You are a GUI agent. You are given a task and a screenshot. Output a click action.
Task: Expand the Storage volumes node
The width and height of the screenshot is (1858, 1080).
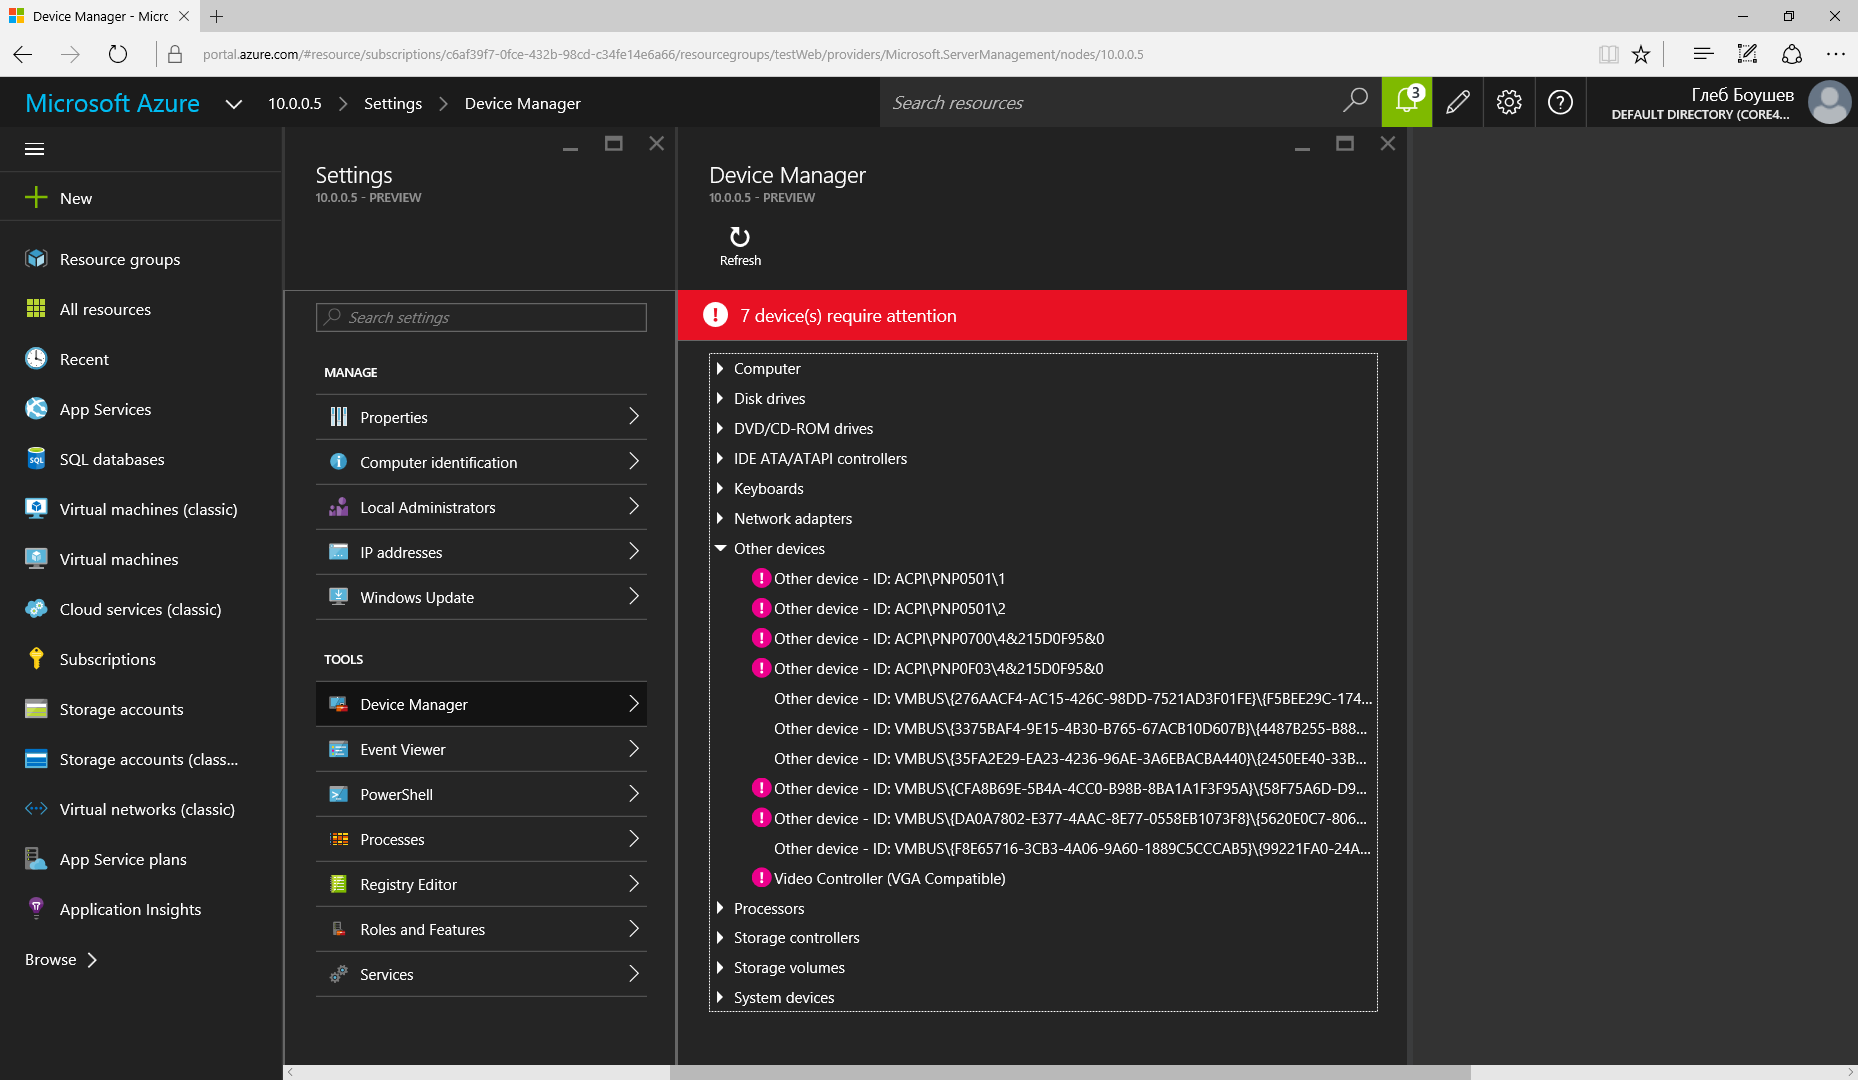[720, 967]
